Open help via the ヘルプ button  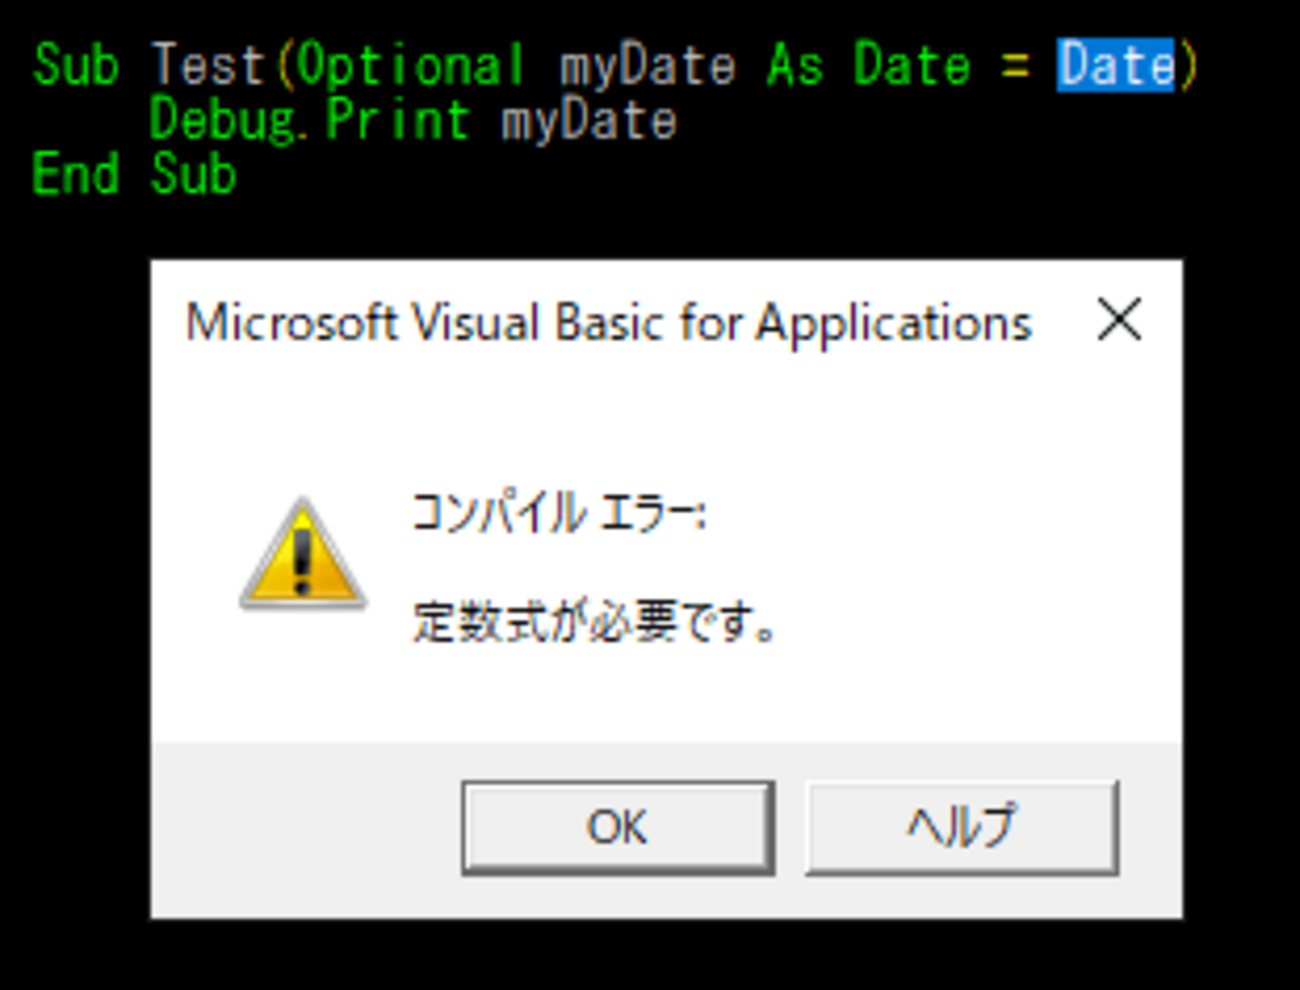(960, 827)
